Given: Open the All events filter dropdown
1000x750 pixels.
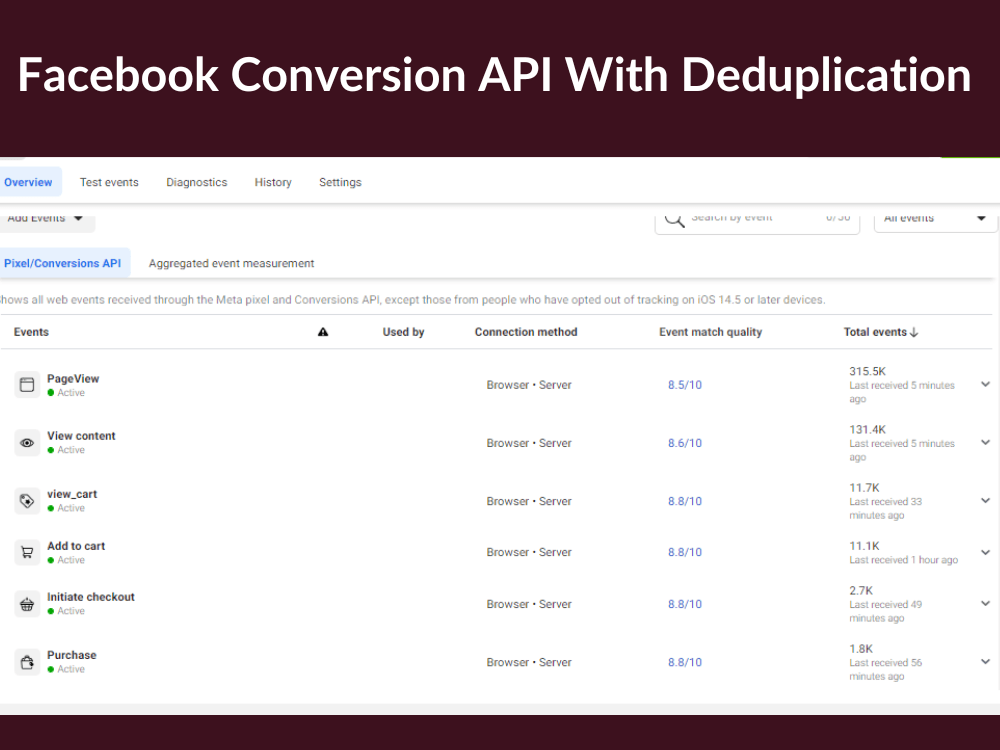Looking at the screenshot, I should (x=934, y=217).
